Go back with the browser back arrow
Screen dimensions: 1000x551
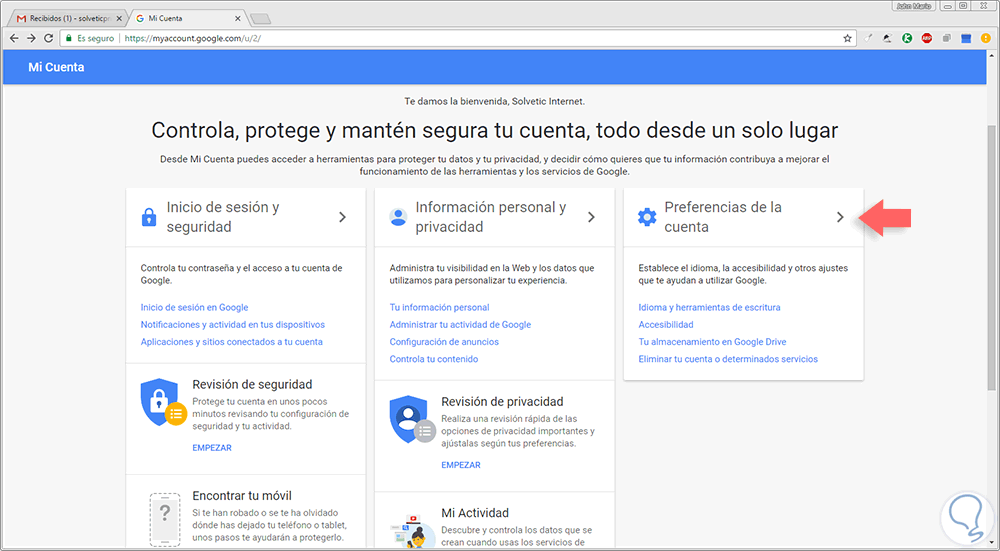click(x=14, y=38)
